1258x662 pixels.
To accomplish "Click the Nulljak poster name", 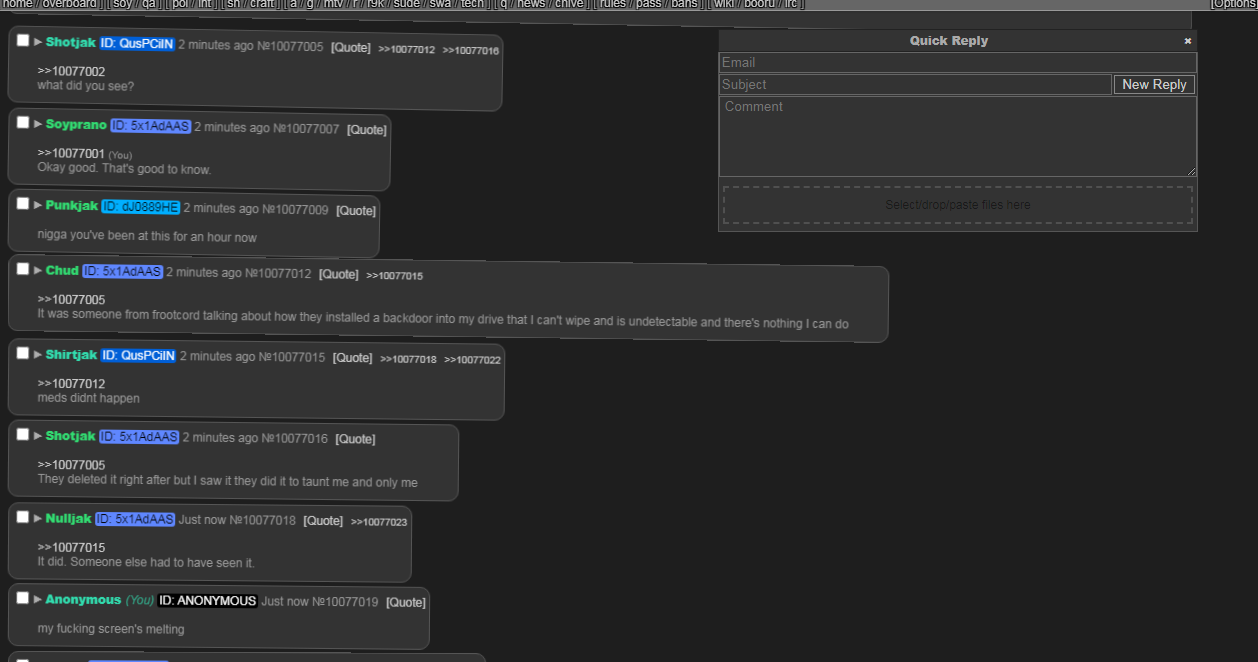I will tap(68, 519).
